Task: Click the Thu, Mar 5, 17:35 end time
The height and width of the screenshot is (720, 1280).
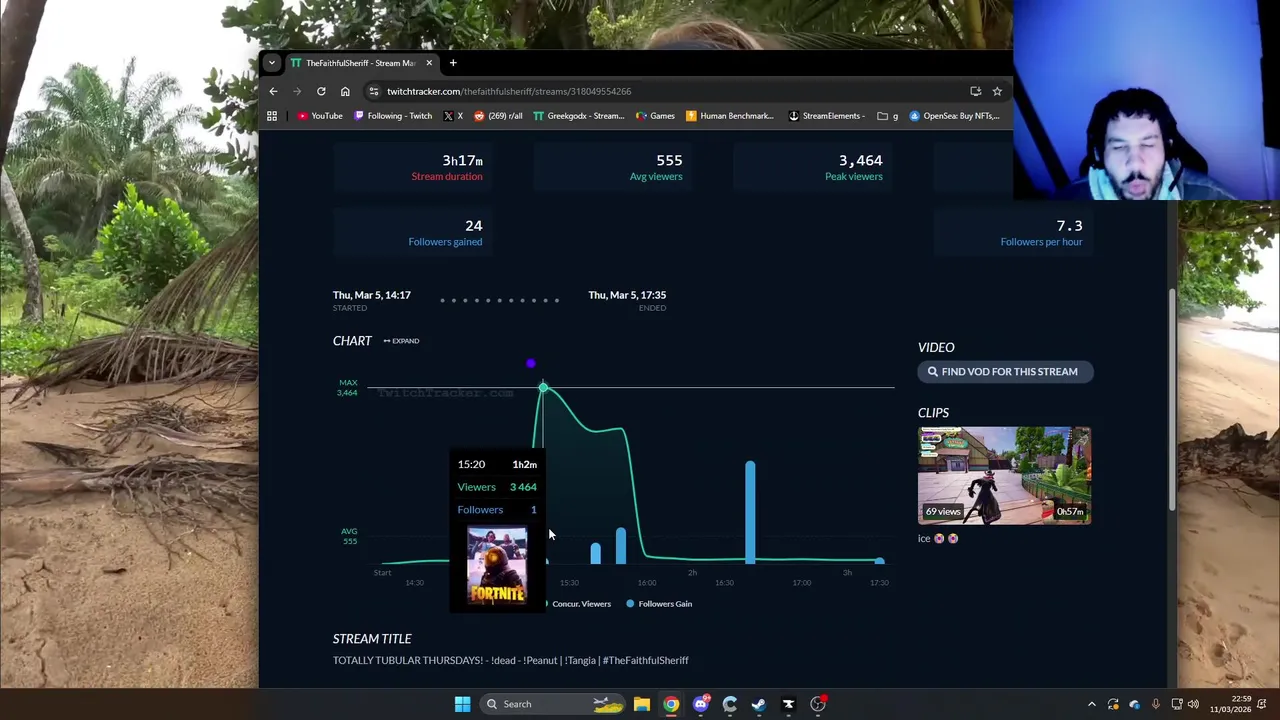Action: pyautogui.click(x=627, y=295)
